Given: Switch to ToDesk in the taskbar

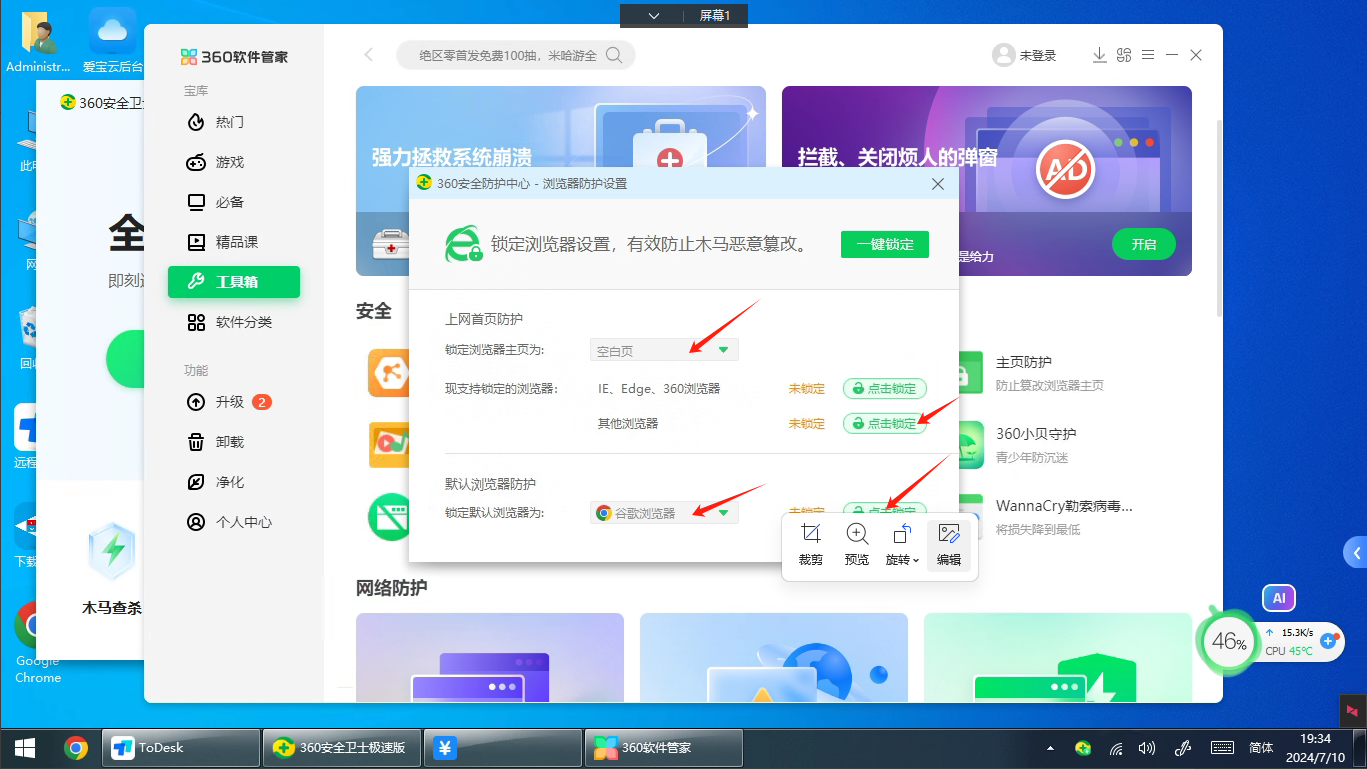Looking at the screenshot, I should (181, 747).
